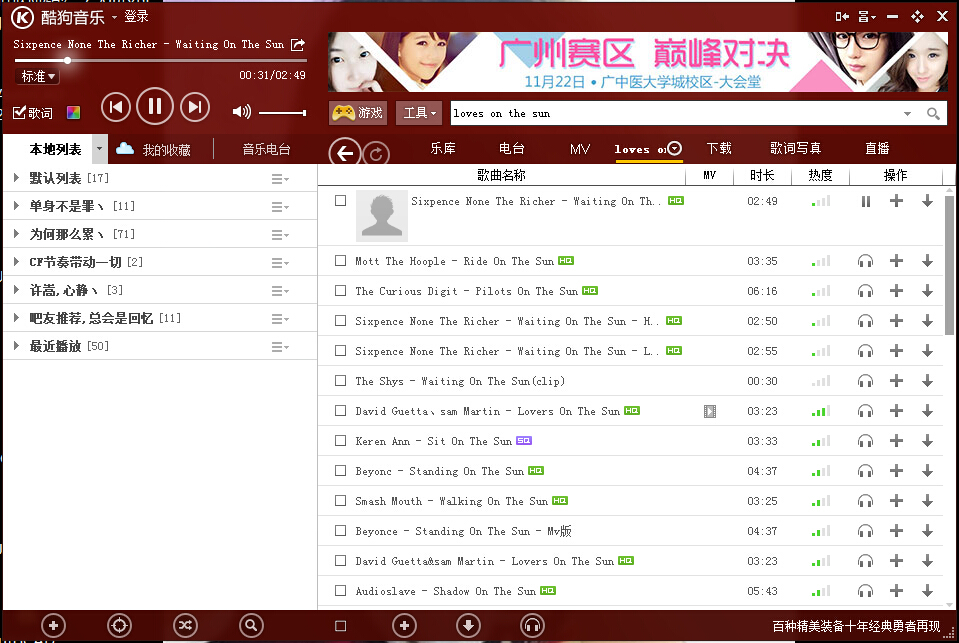Go to the previous track
This screenshot has width=959, height=643.
click(115, 108)
